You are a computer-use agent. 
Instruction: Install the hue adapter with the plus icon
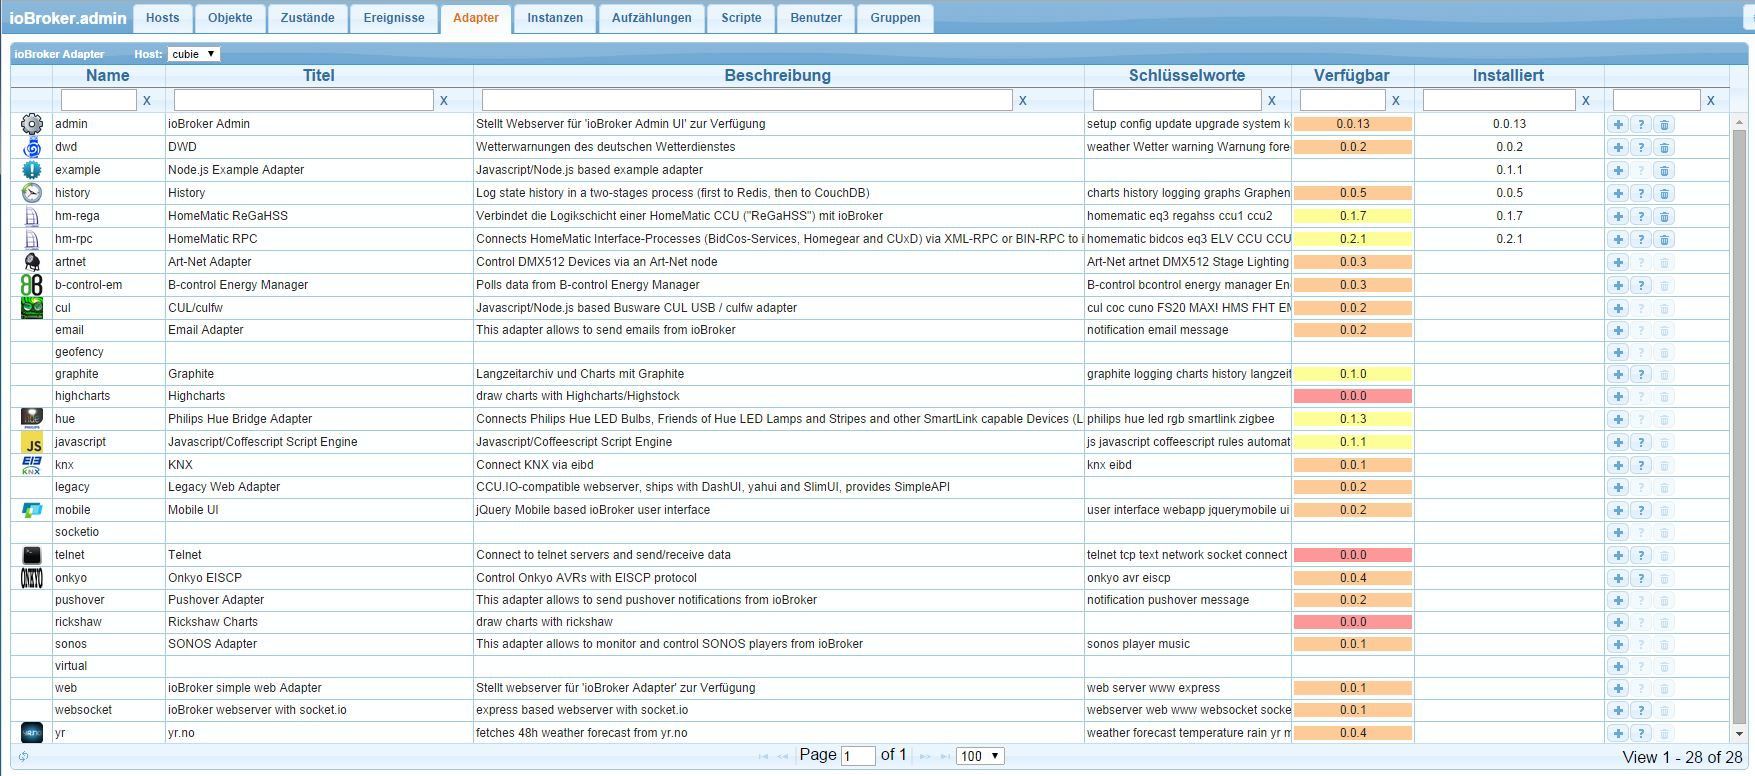coord(1618,419)
